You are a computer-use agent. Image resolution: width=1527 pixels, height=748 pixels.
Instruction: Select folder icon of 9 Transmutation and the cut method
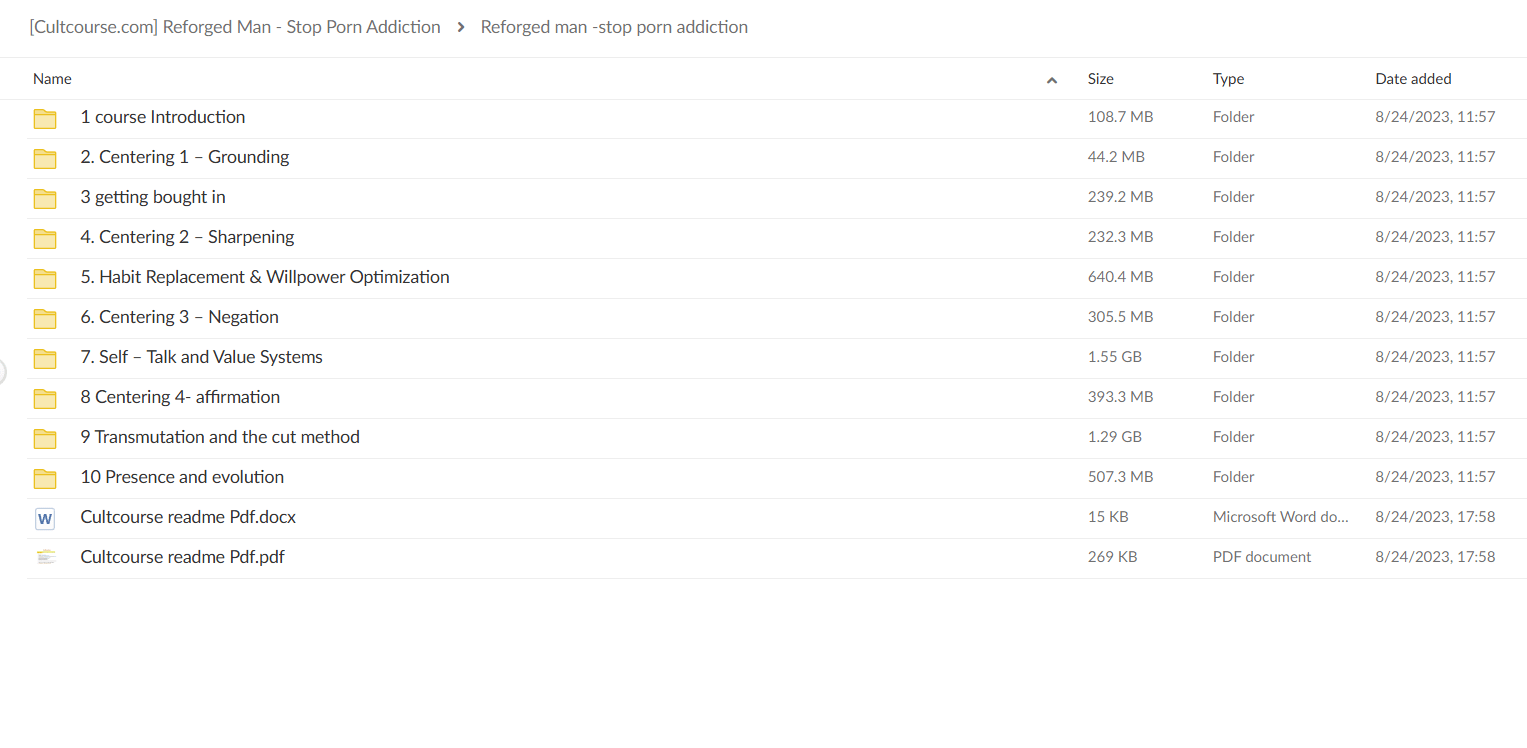click(45, 438)
